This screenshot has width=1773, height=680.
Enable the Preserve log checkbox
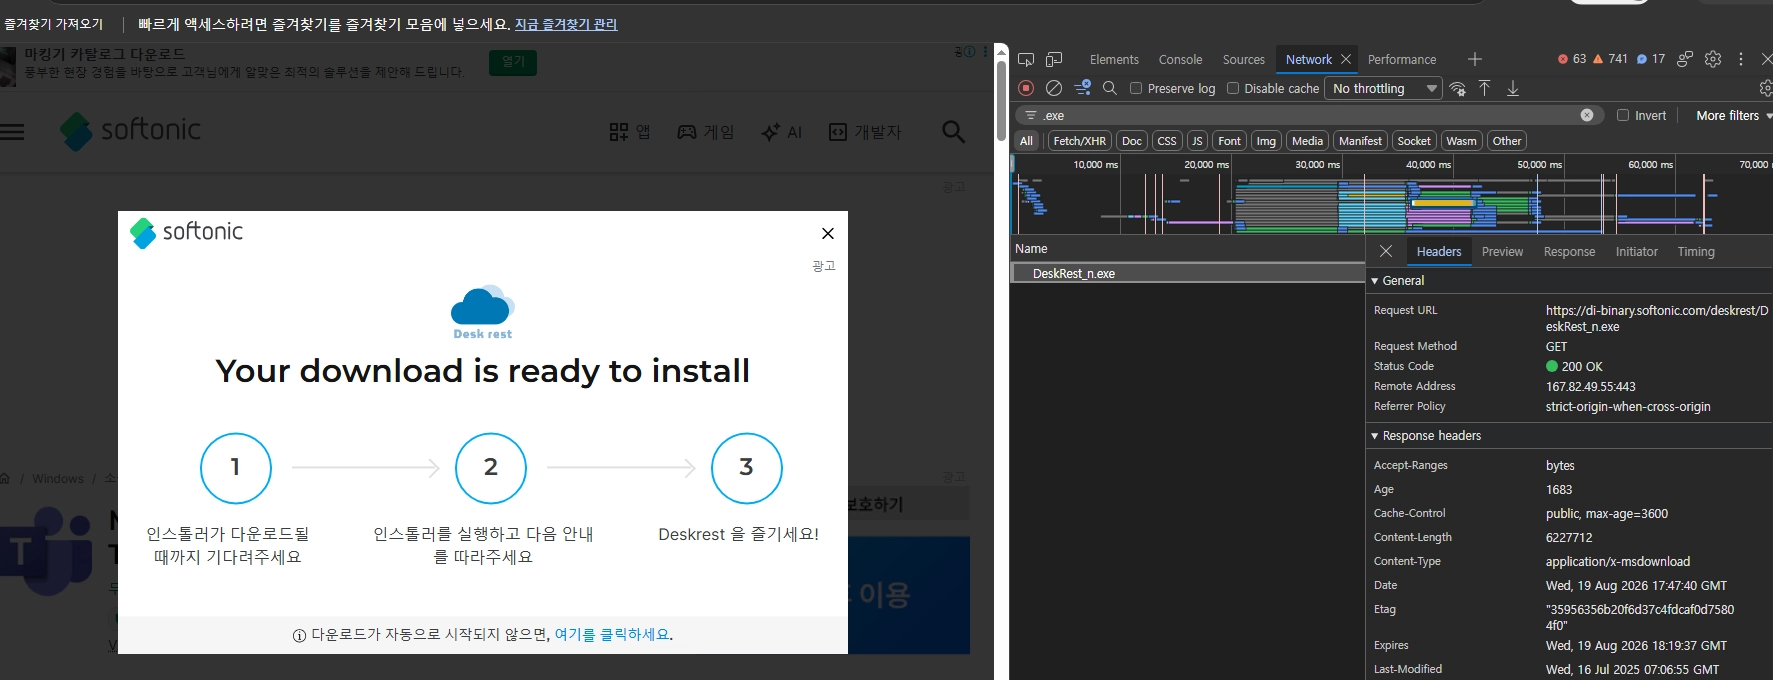coord(1136,88)
